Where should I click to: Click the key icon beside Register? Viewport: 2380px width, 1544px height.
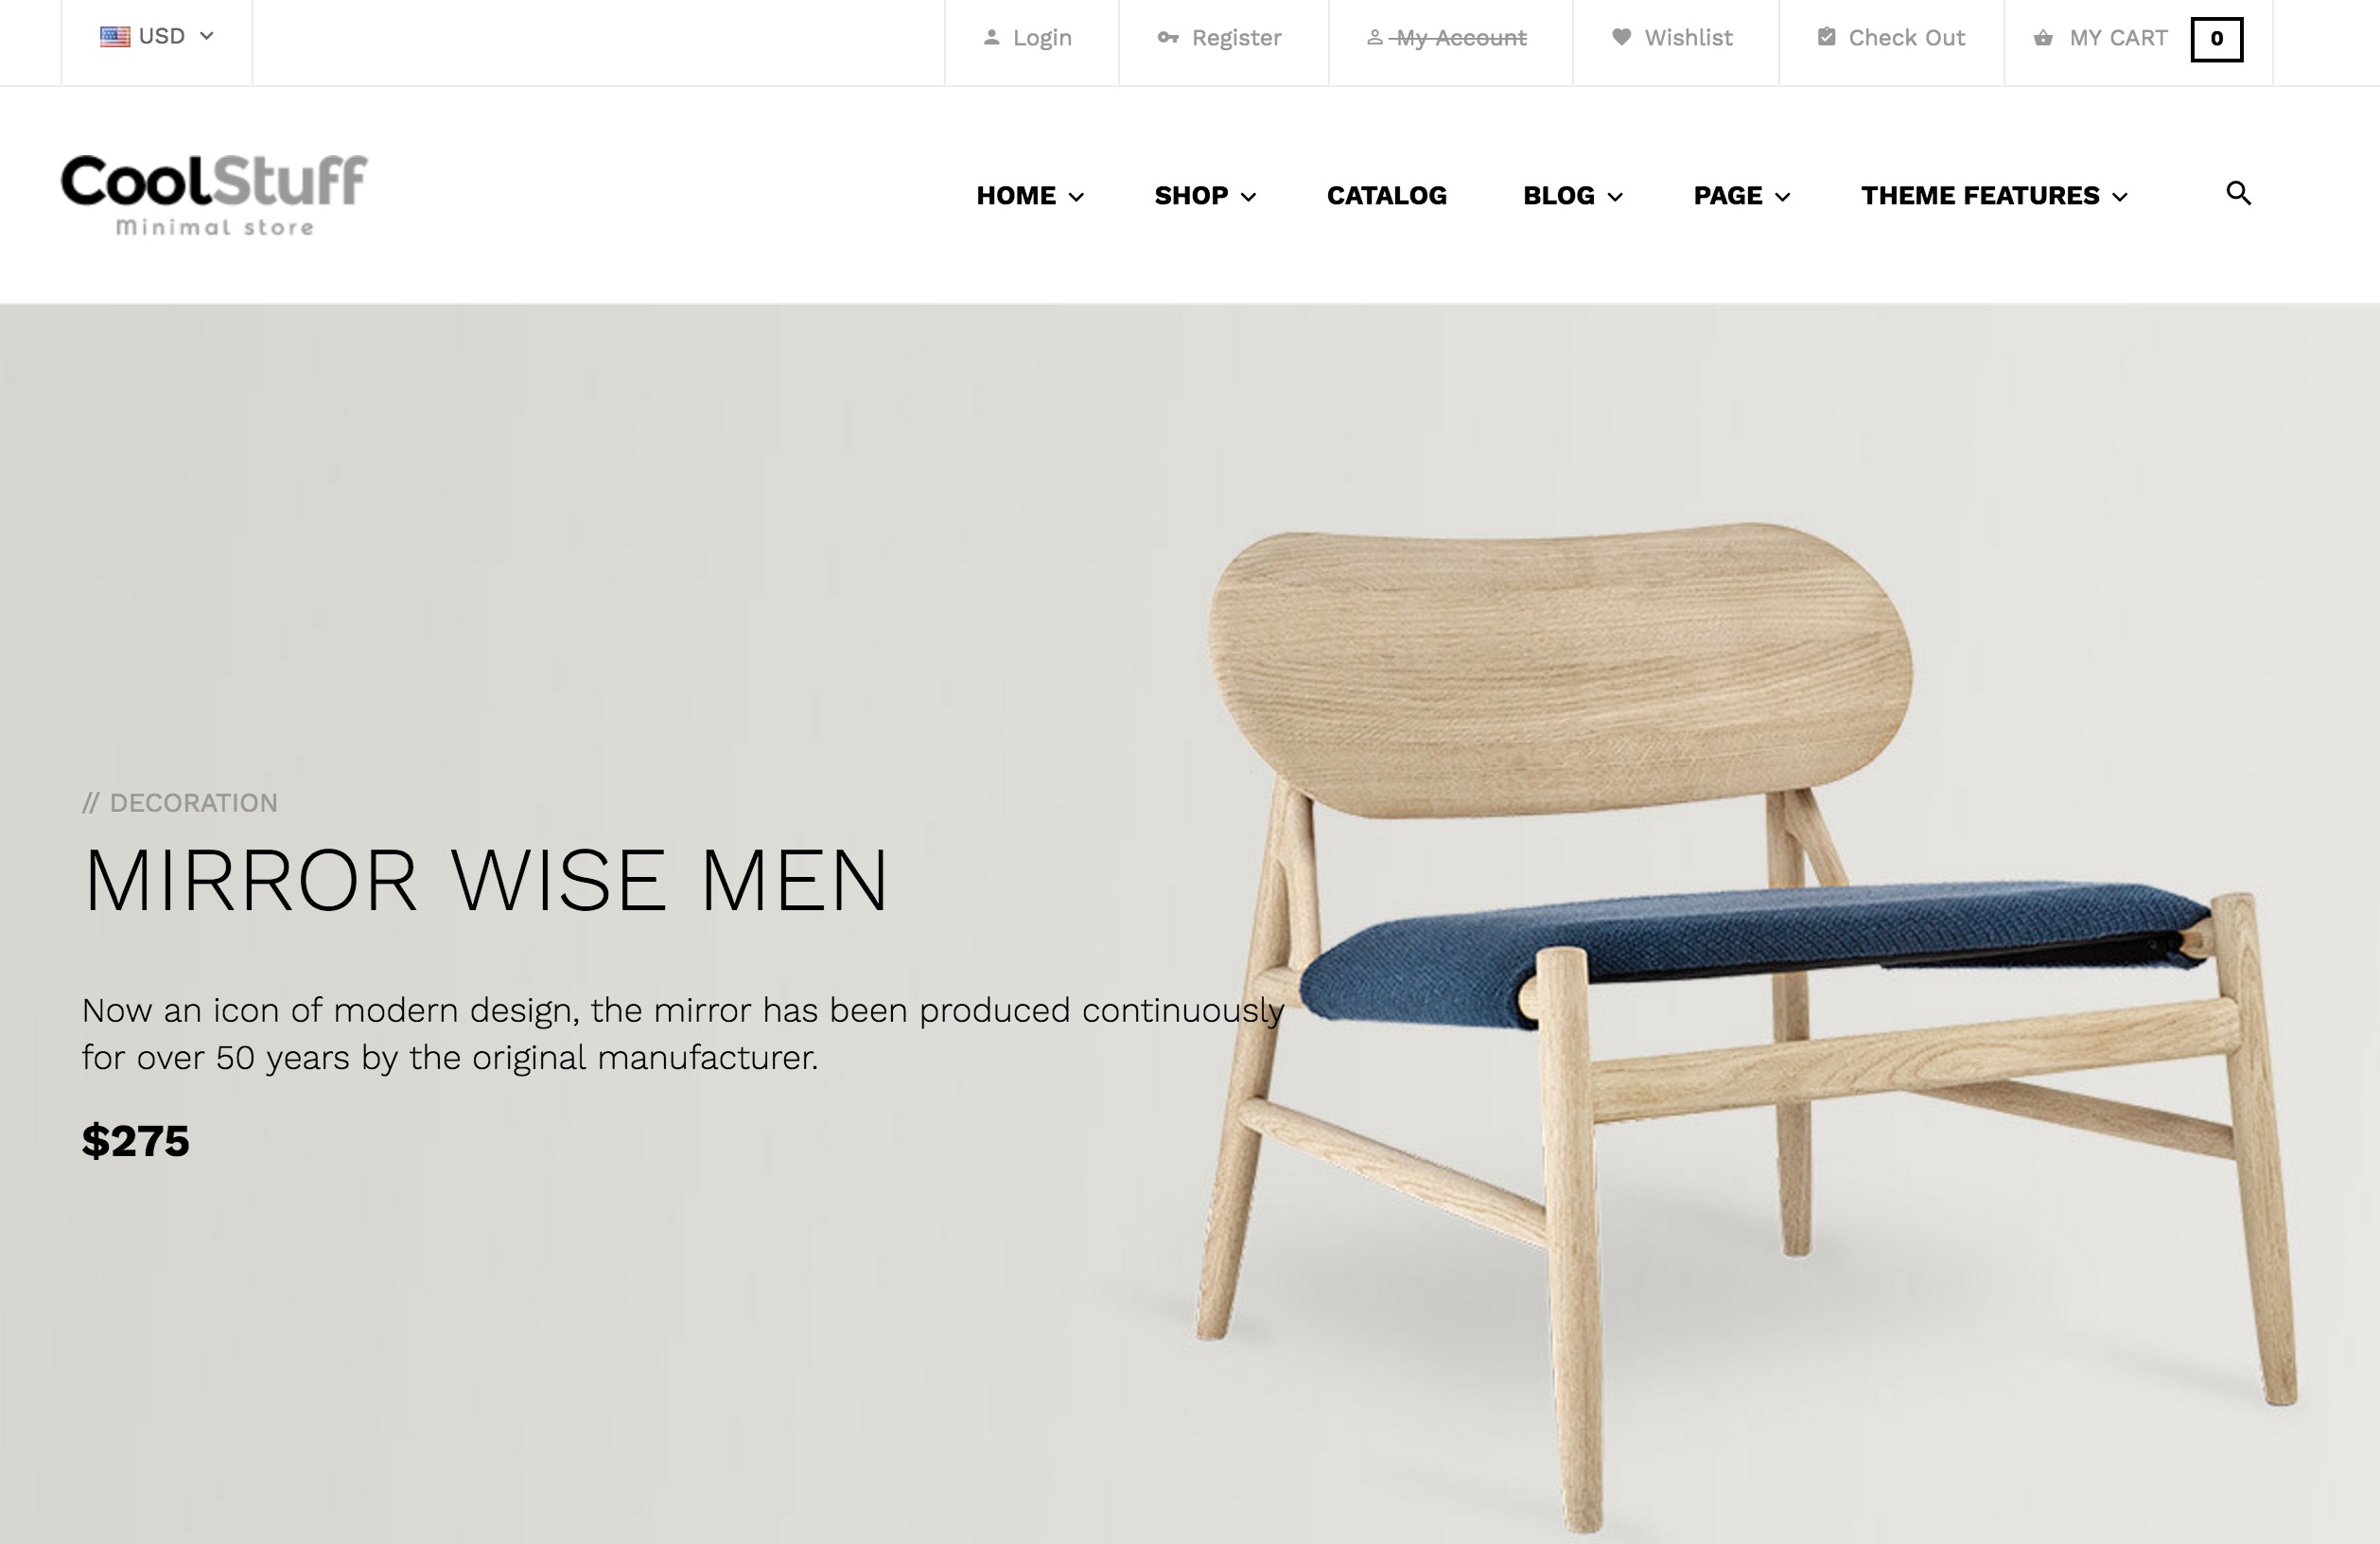tap(1167, 37)
